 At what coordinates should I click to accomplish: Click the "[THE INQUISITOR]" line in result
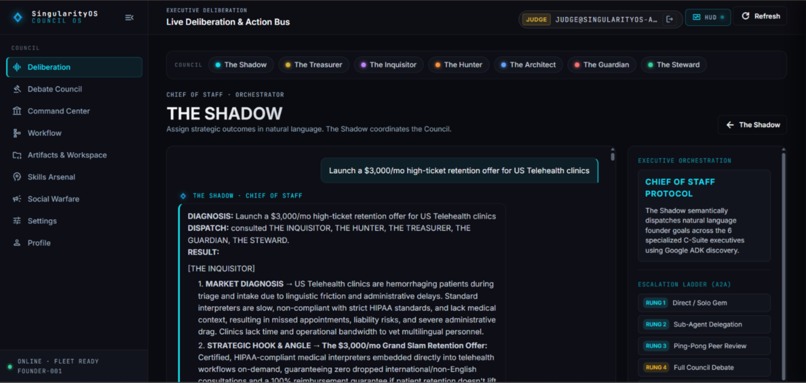(221, 268)
